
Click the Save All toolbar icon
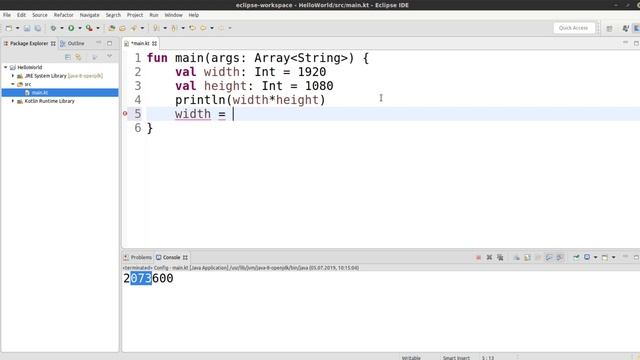point(38,28)
